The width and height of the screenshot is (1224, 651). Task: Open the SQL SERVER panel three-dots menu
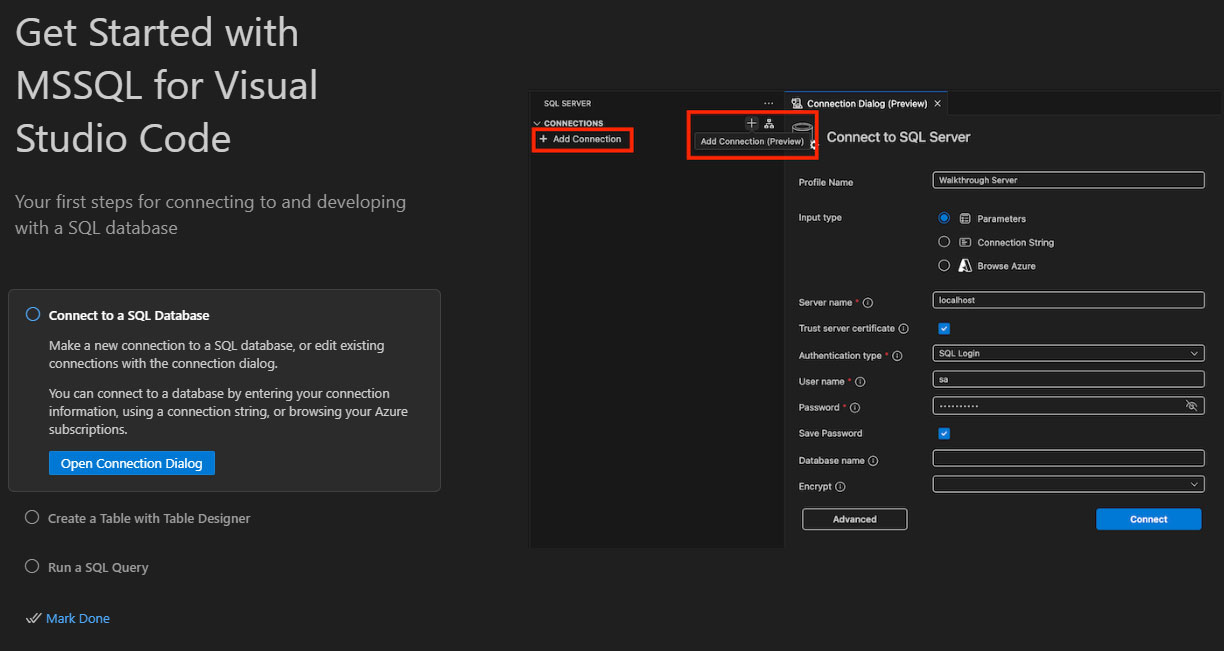[768, 103]
